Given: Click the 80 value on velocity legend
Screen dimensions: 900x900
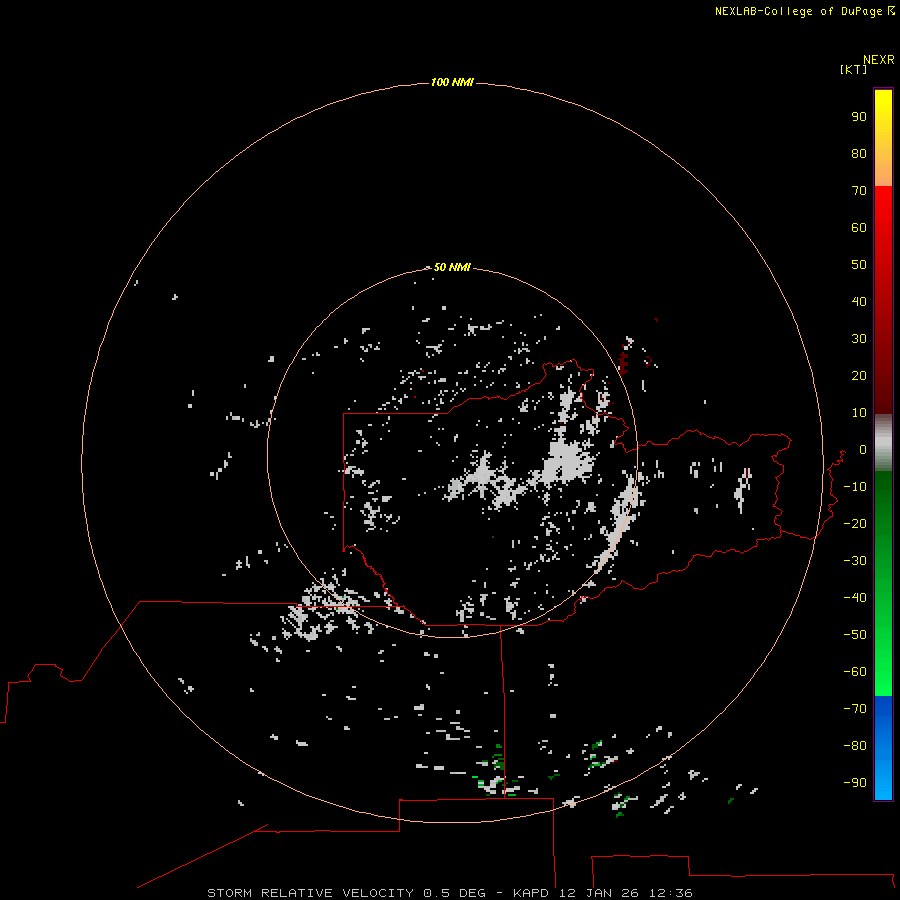Looking at the screenshot, I should (859, 153).
